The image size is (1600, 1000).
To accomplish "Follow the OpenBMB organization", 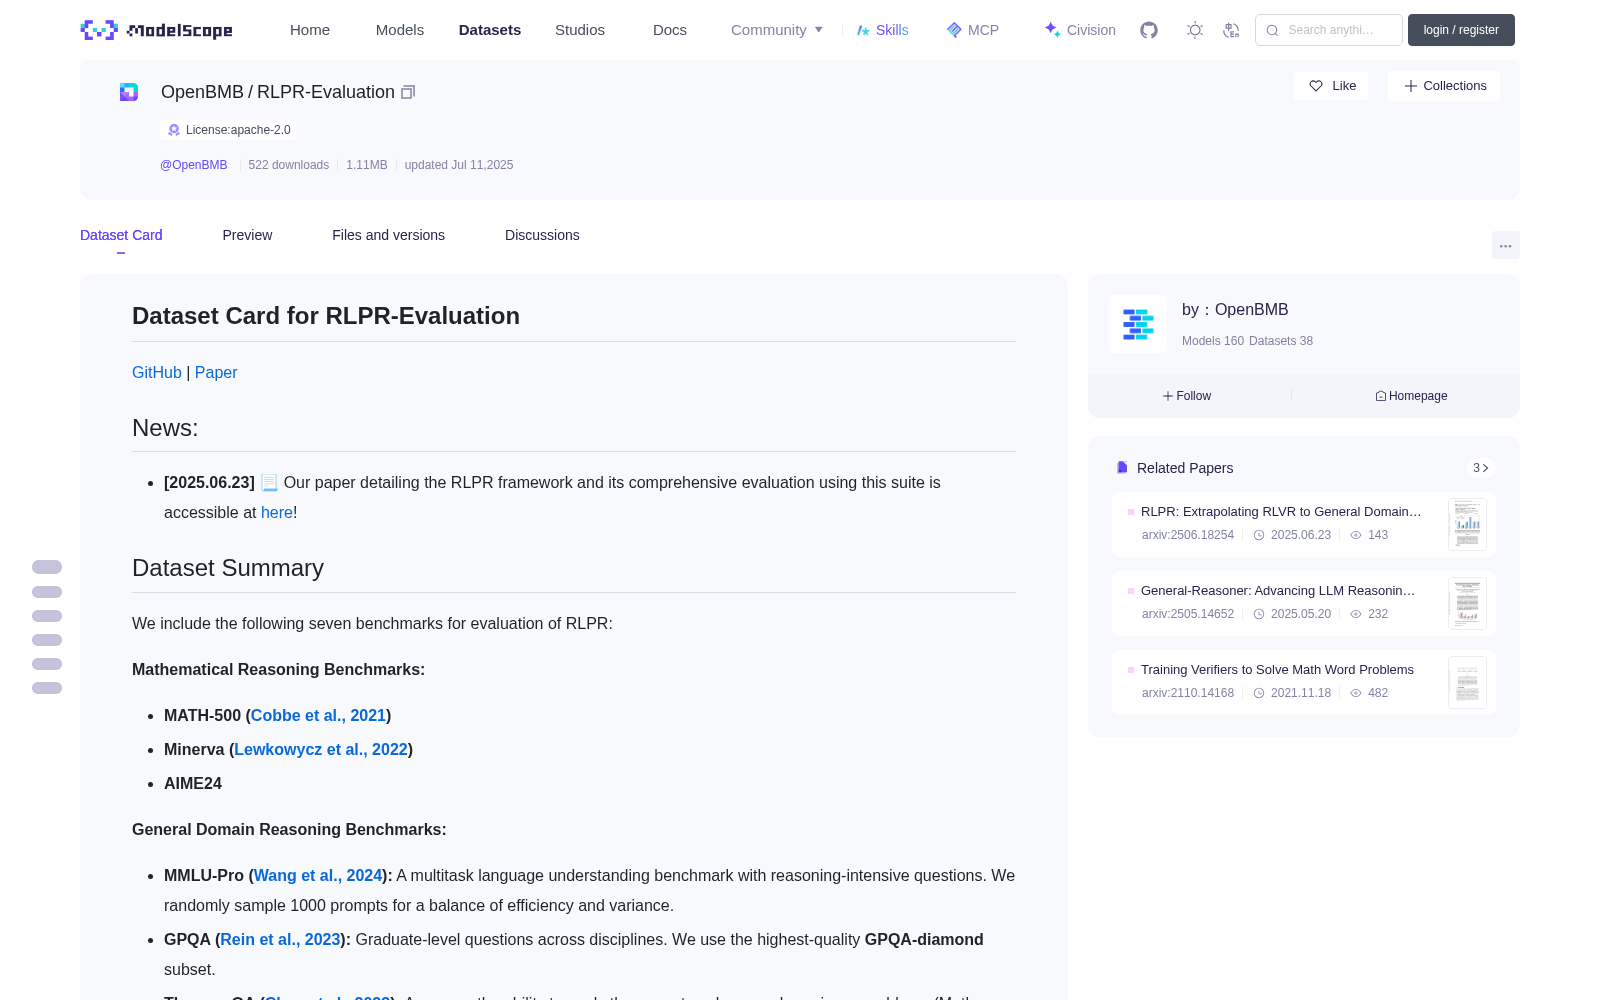I will [x=1187, y=396].
